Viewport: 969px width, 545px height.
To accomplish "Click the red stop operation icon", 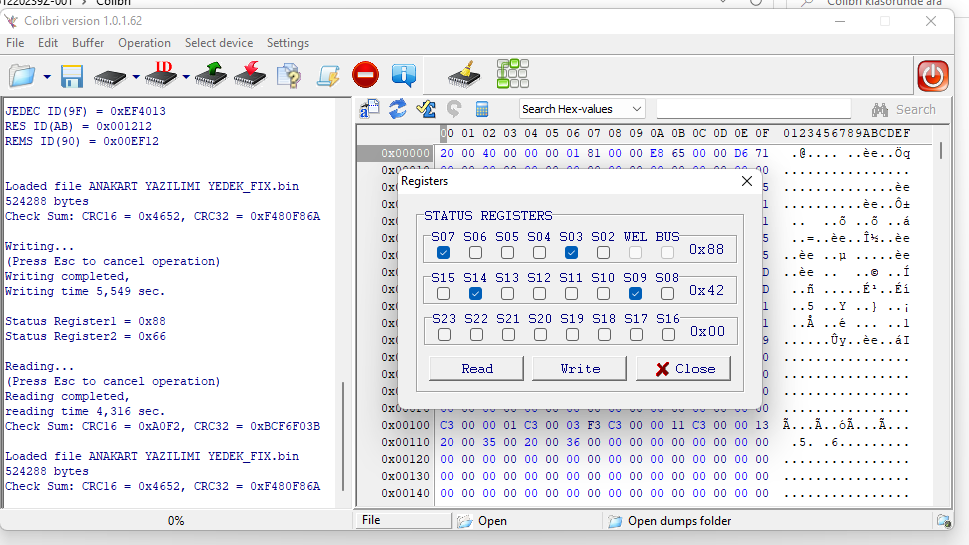I will [365, 76].
